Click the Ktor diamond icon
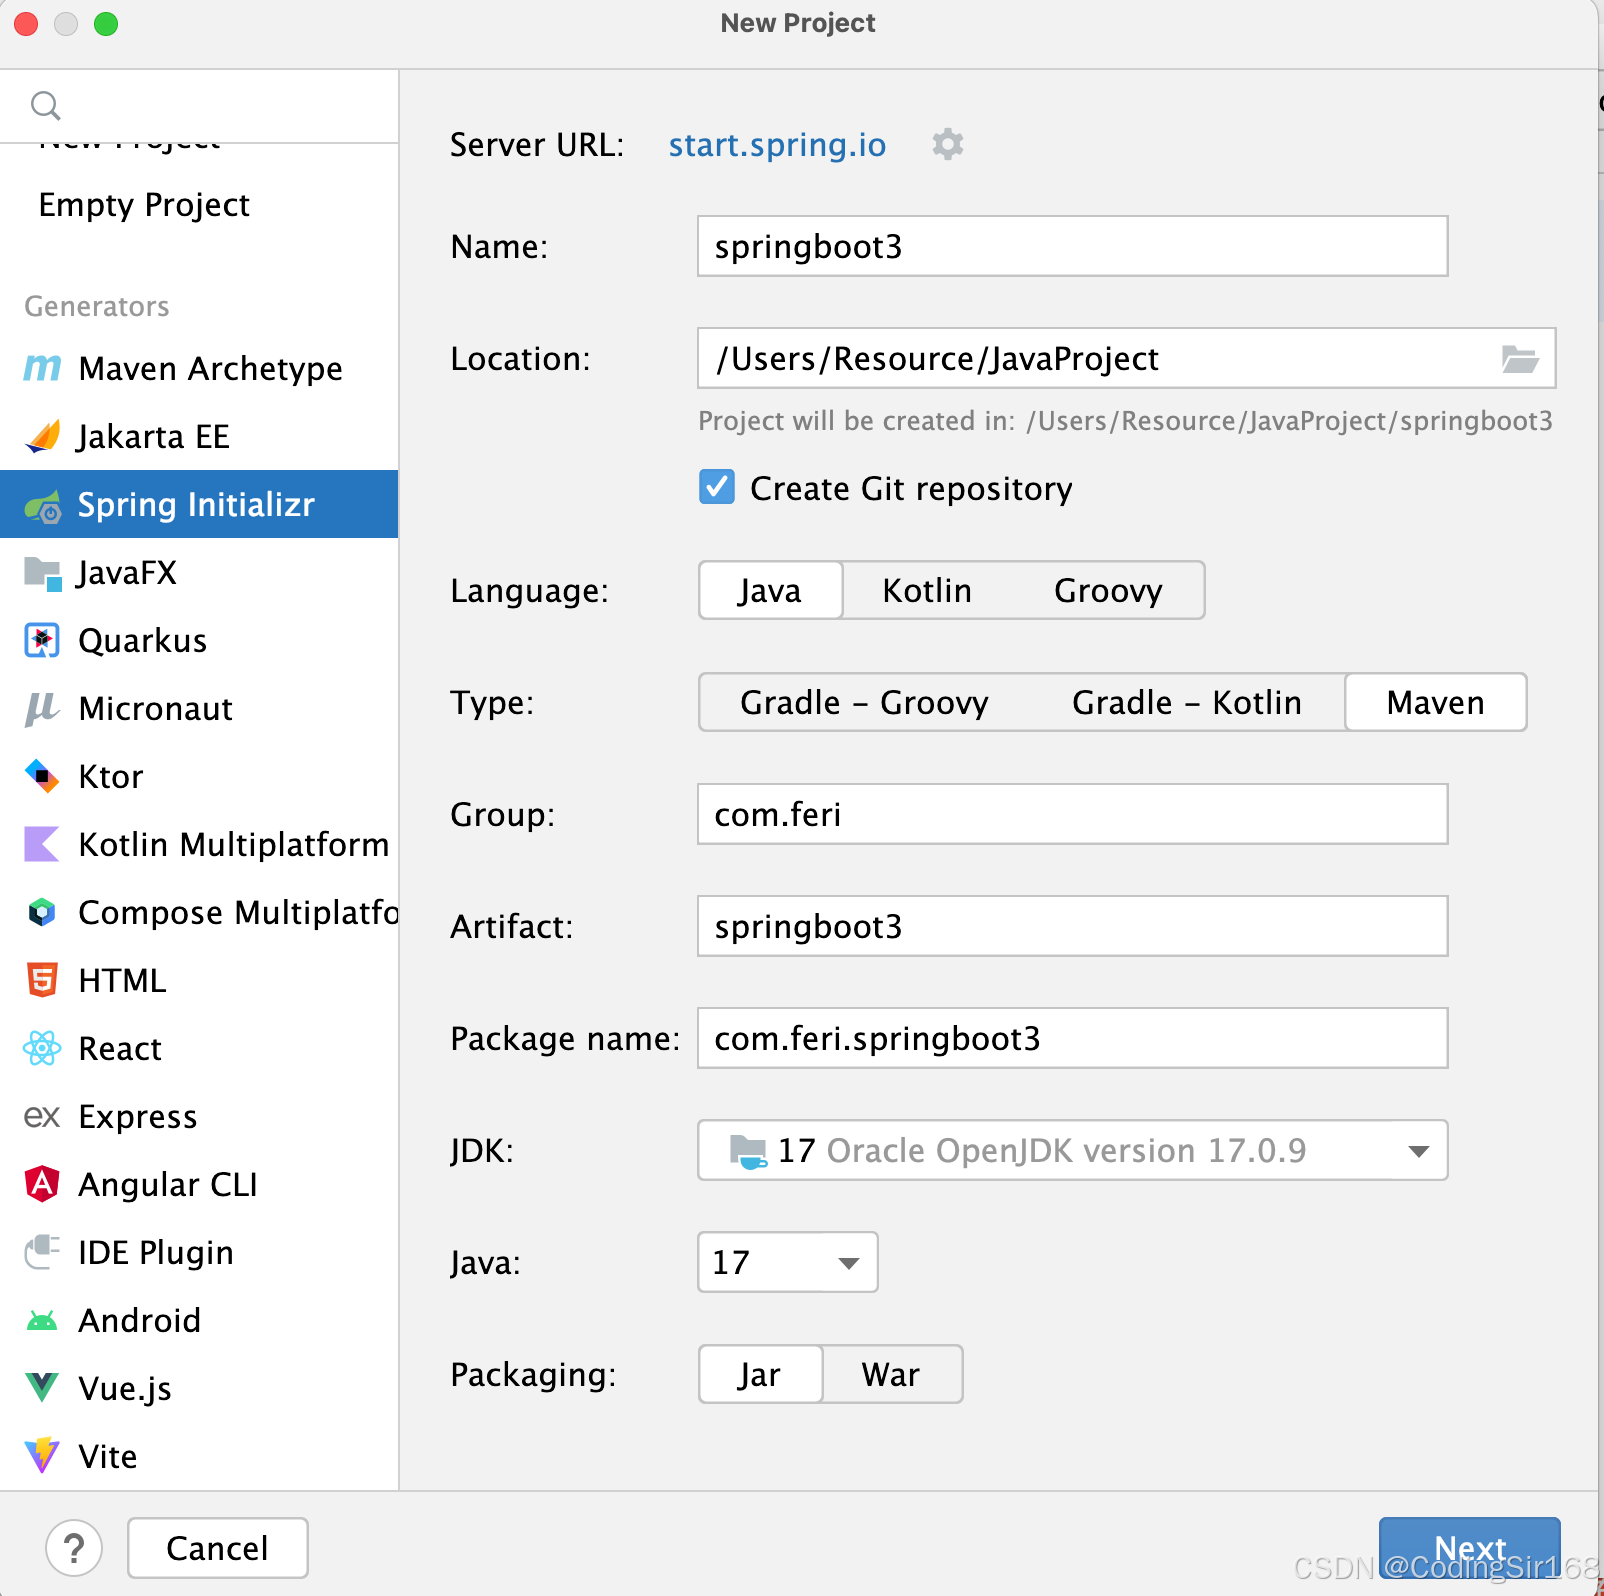 tap(42, 777)
